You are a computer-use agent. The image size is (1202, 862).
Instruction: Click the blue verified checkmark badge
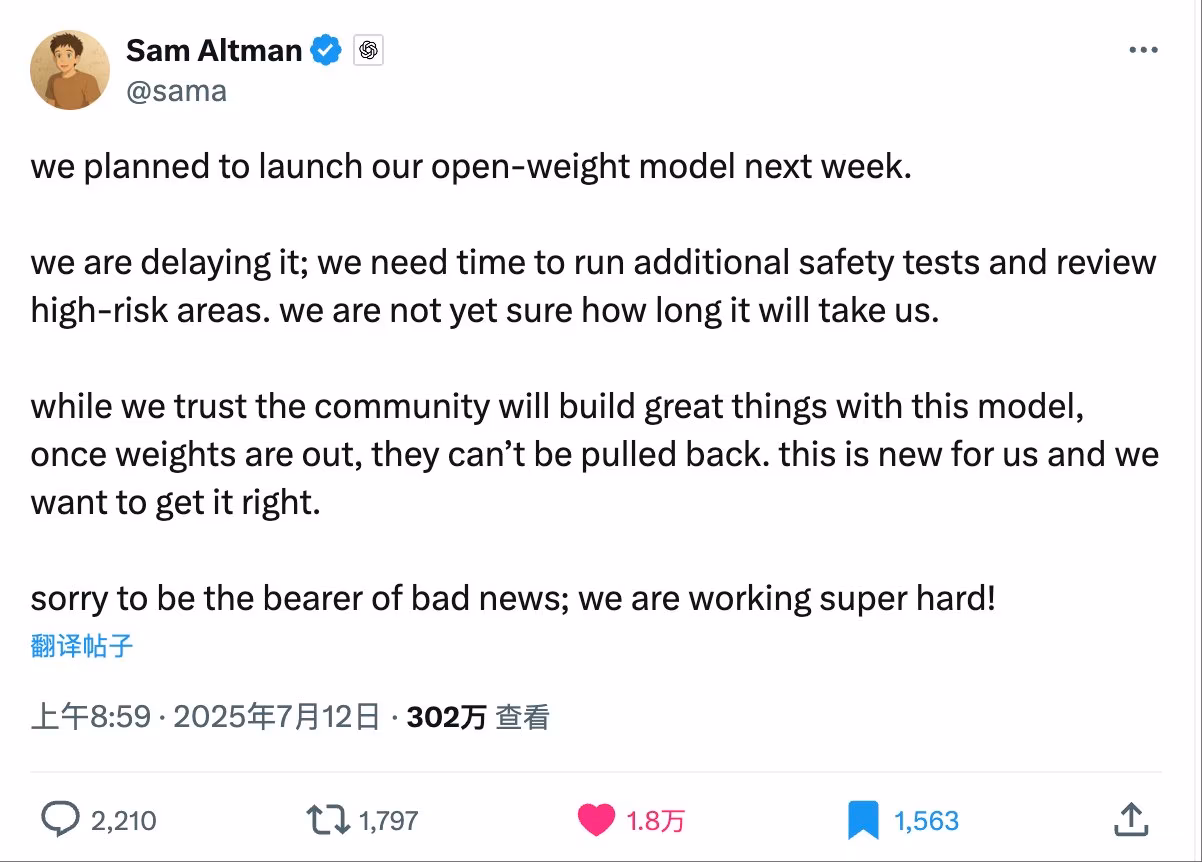(x=327, y=50)
